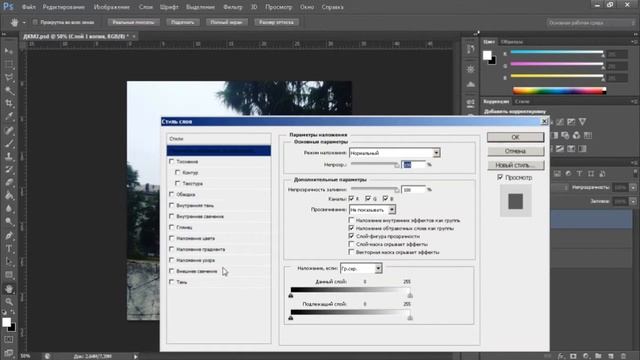Select the Dodge tool
Screen dimensions: 640x360
click(9, 222)
